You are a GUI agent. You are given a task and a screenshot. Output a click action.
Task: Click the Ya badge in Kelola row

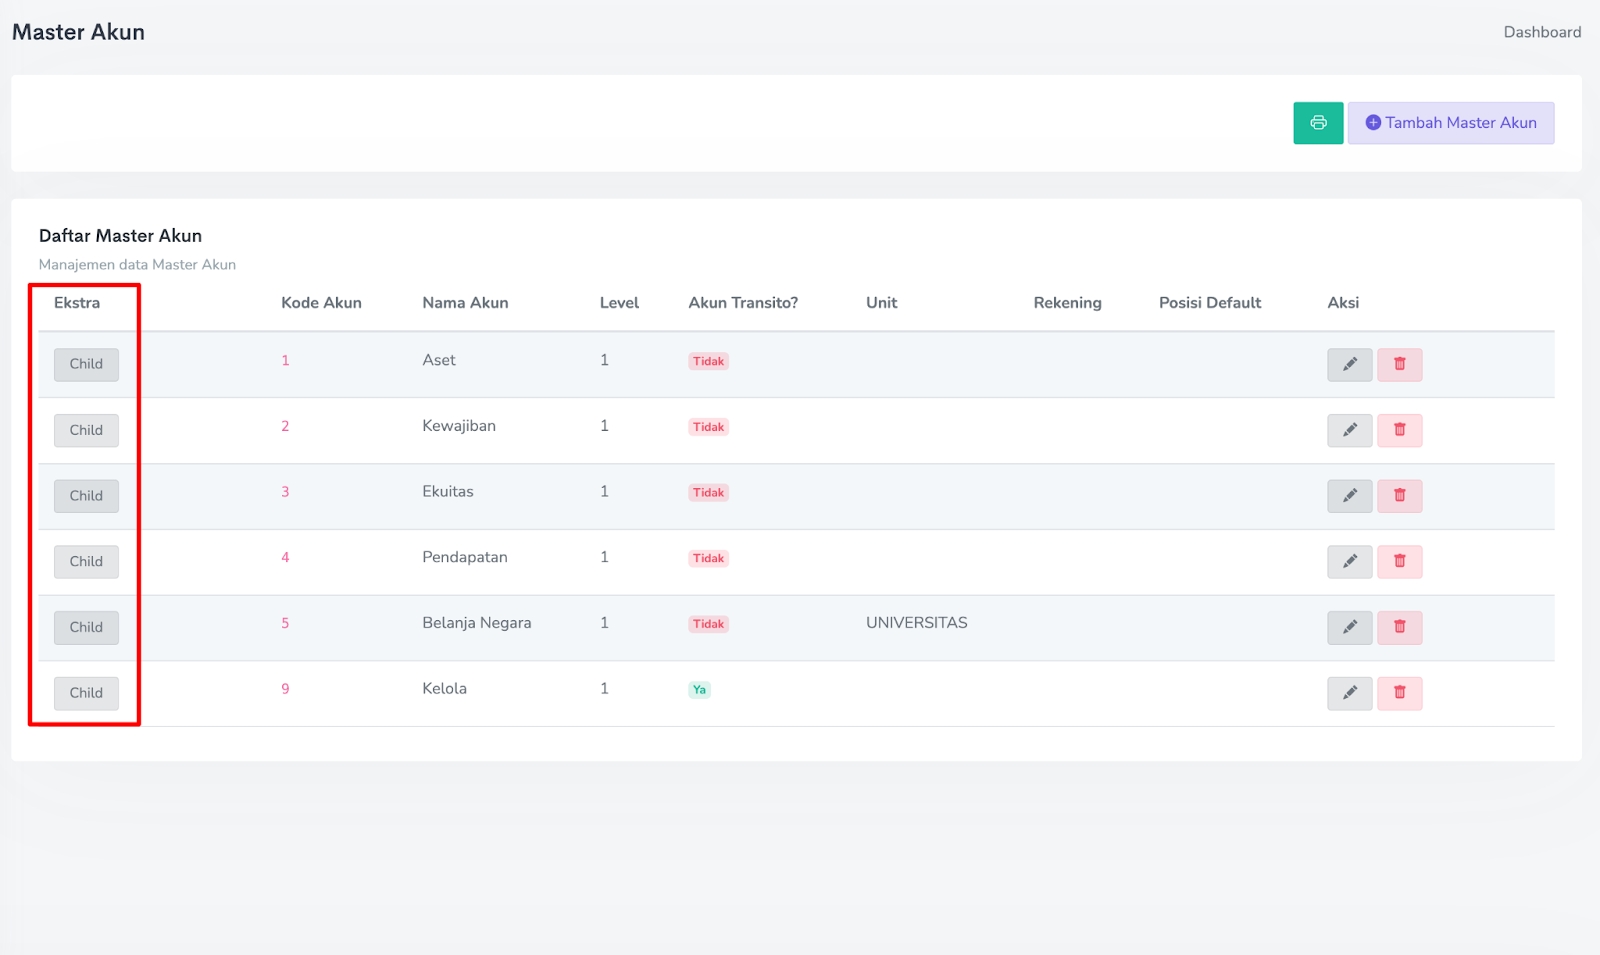(699, 690)
